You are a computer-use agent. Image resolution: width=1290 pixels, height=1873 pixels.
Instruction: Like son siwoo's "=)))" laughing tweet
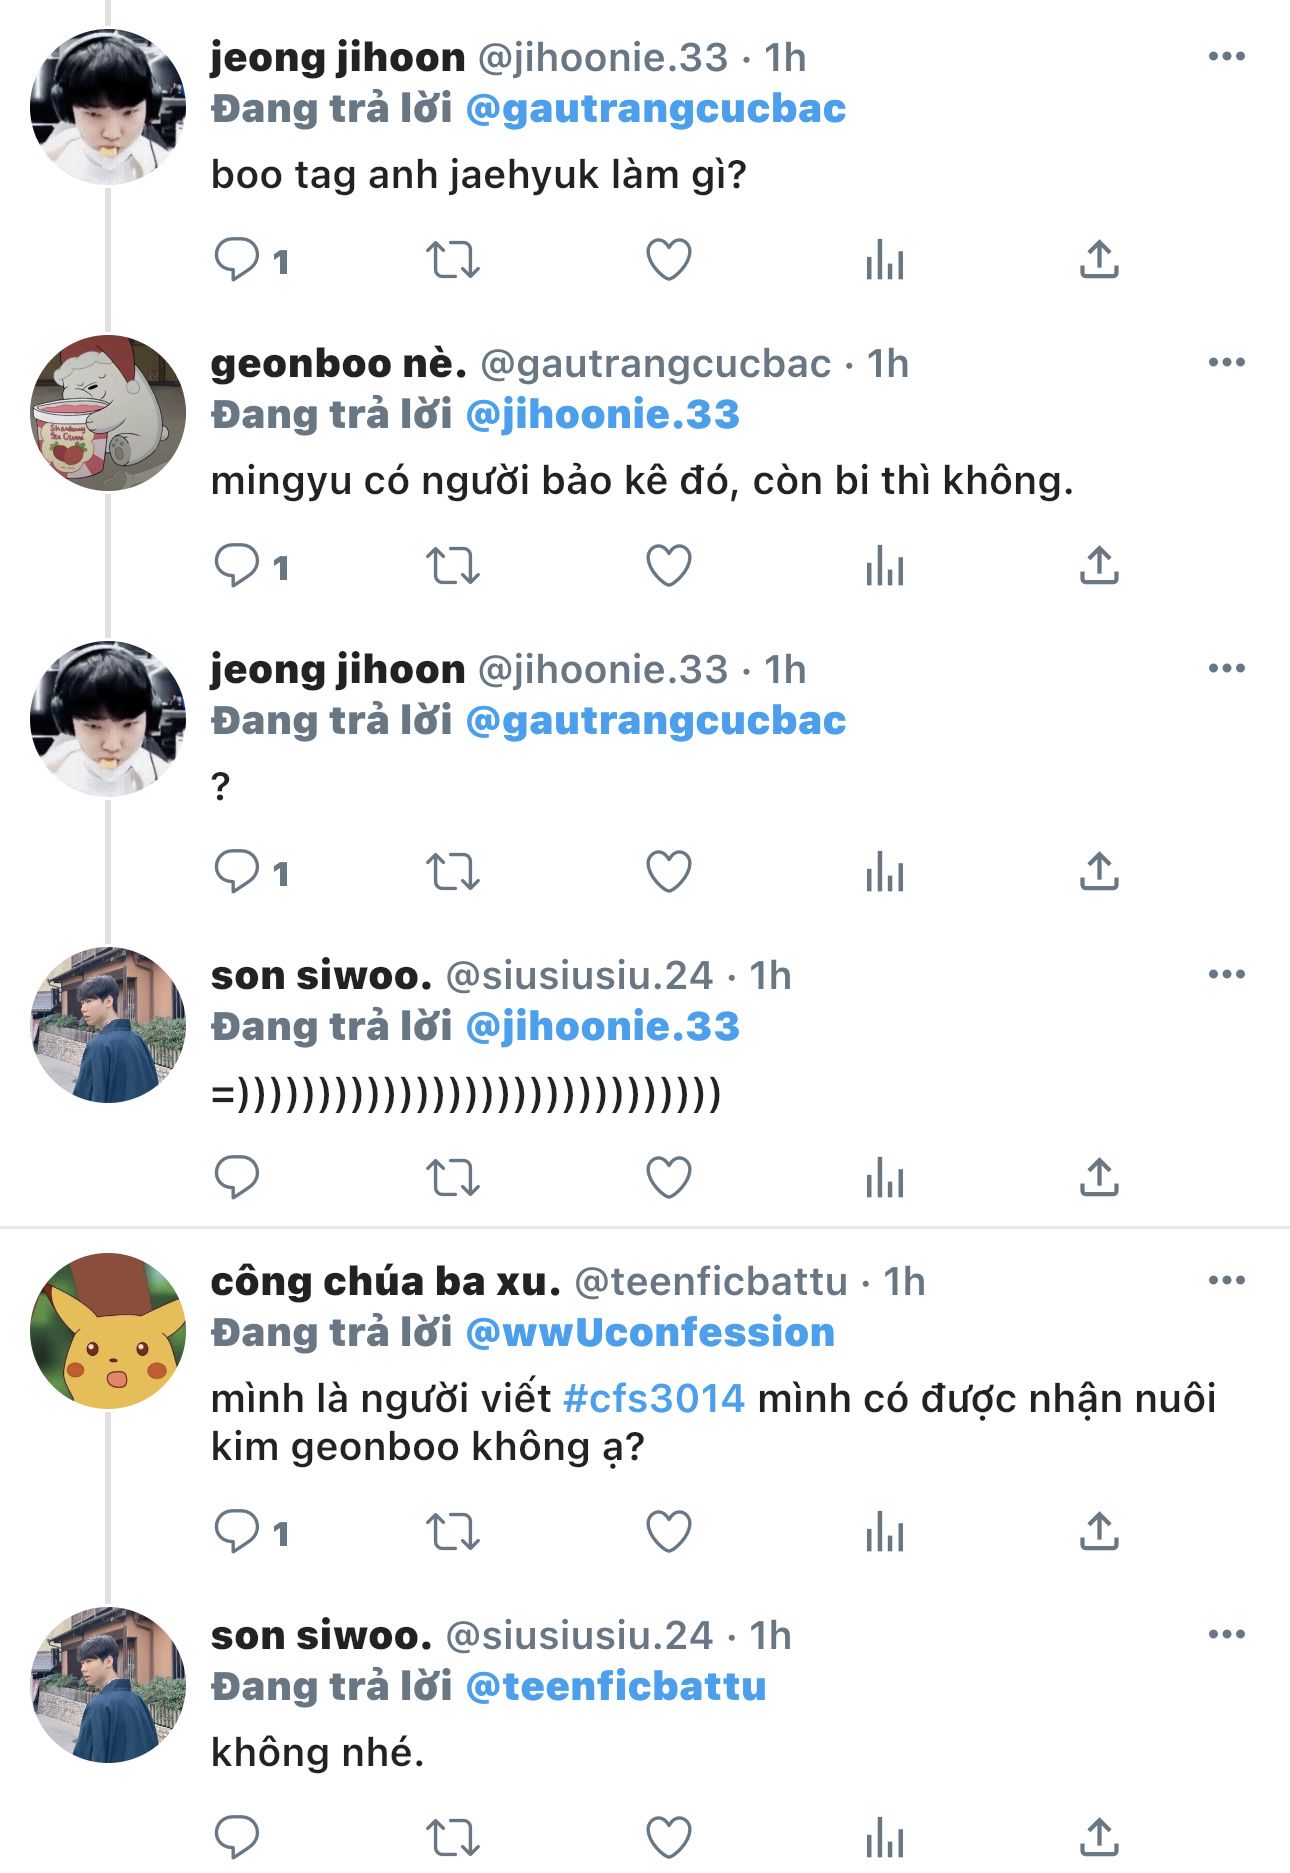[668, 1178]
